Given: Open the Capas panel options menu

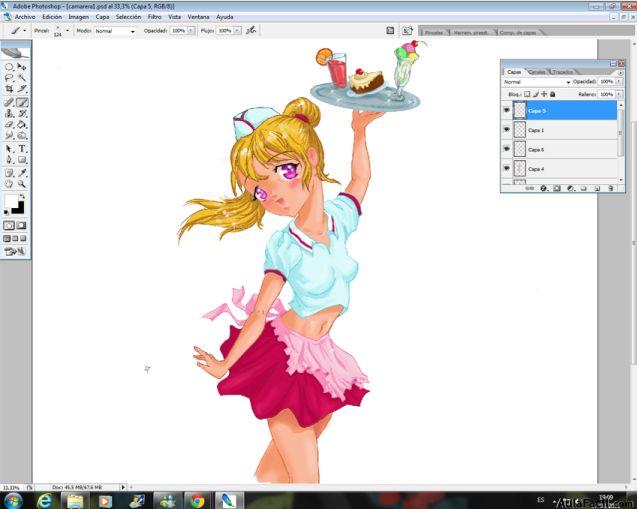Looking at the screenshot, I should [x=620, y=72].
